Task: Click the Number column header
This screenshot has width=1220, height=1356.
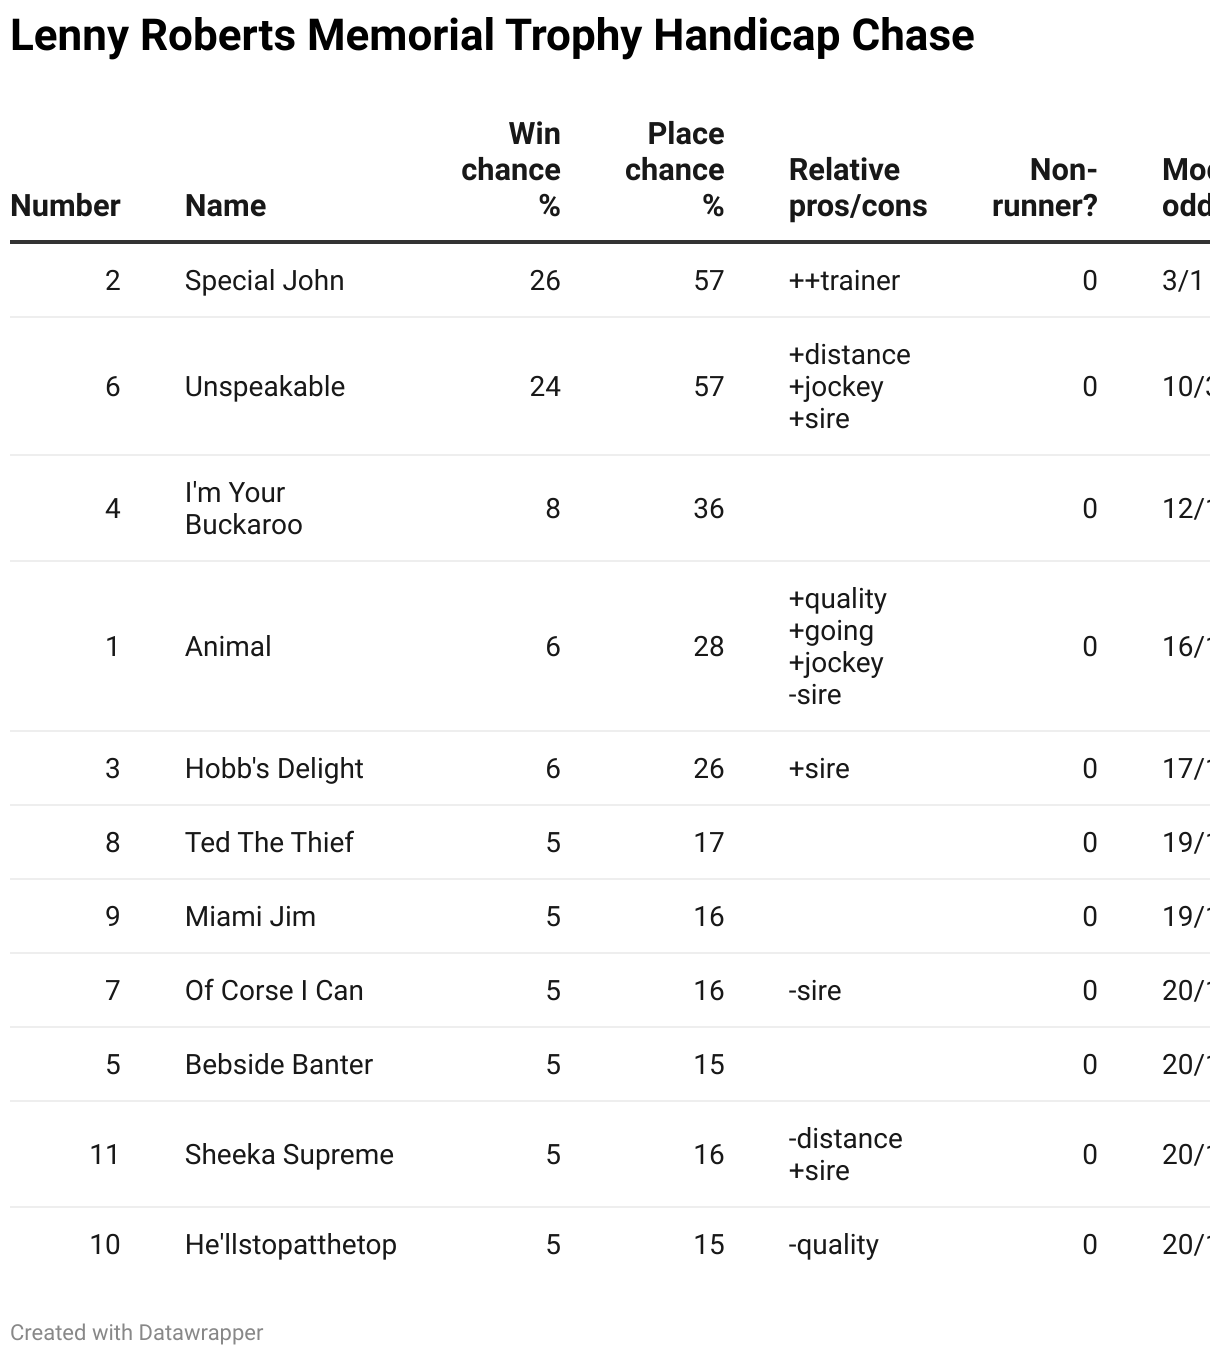Action: [x=65, y=206]
